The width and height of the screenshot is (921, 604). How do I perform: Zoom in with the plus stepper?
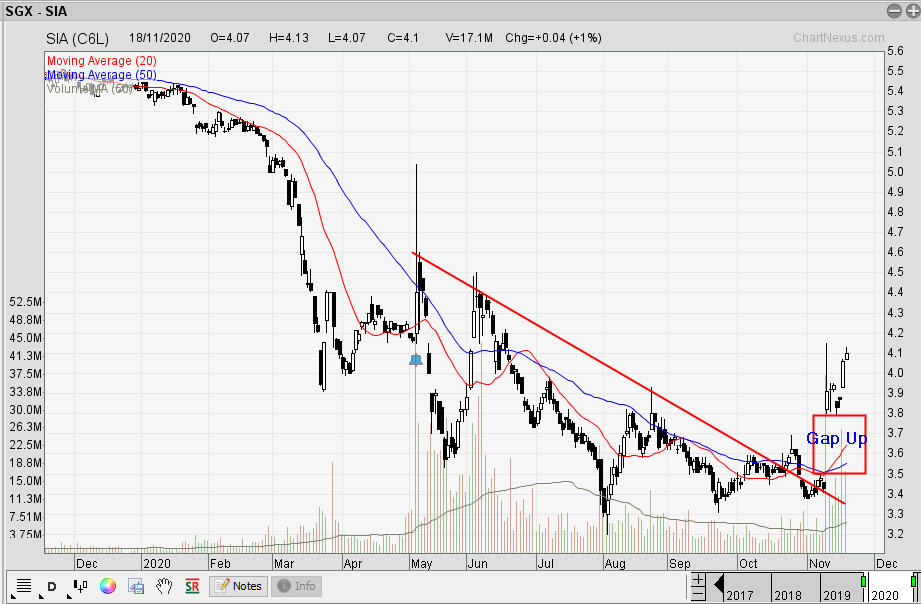[x=698, y=579]
